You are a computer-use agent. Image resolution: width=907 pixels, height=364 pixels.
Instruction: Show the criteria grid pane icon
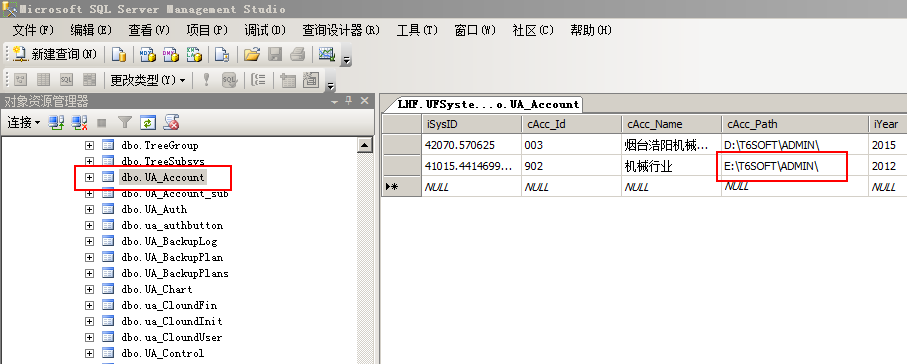[43, 80]
